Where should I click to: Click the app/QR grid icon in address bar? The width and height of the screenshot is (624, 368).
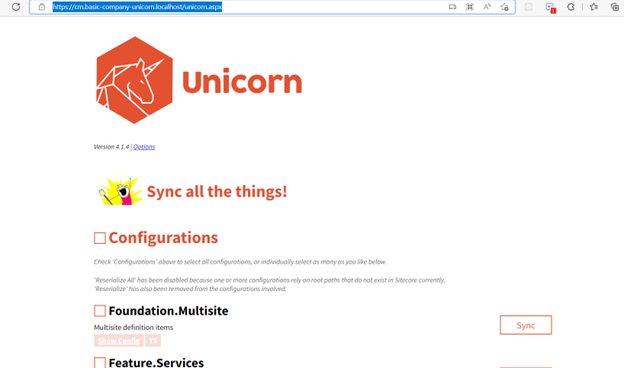tap(470, 7)
